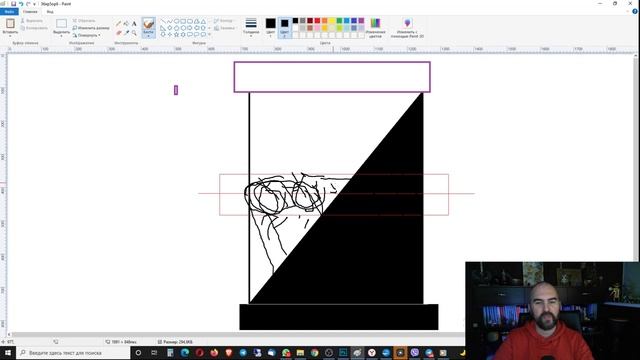The width and height of the screenshot is (640, 360).
Task: Open Google Chrome from the taskbar
Action: pos(314,353)
